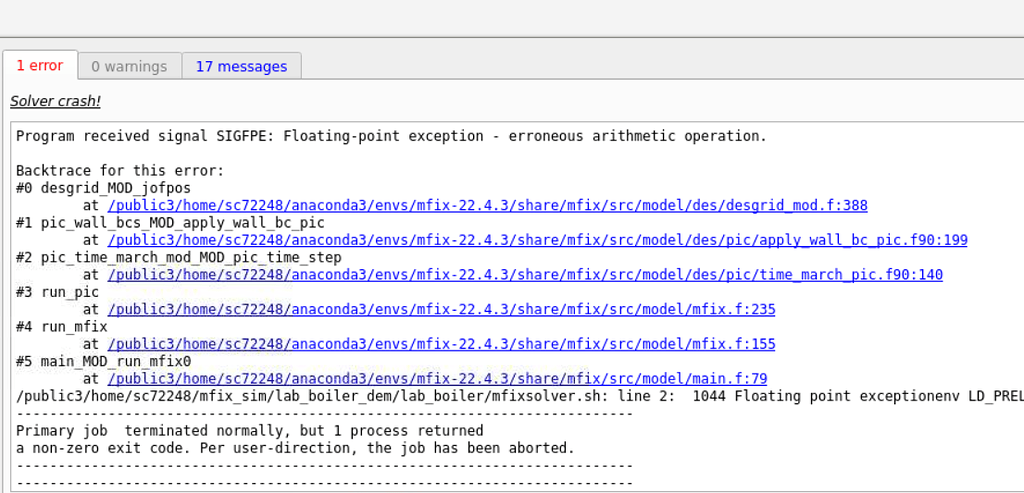Open the 0 warnings tab
The image size is (1024, 493).
point(129,67)
